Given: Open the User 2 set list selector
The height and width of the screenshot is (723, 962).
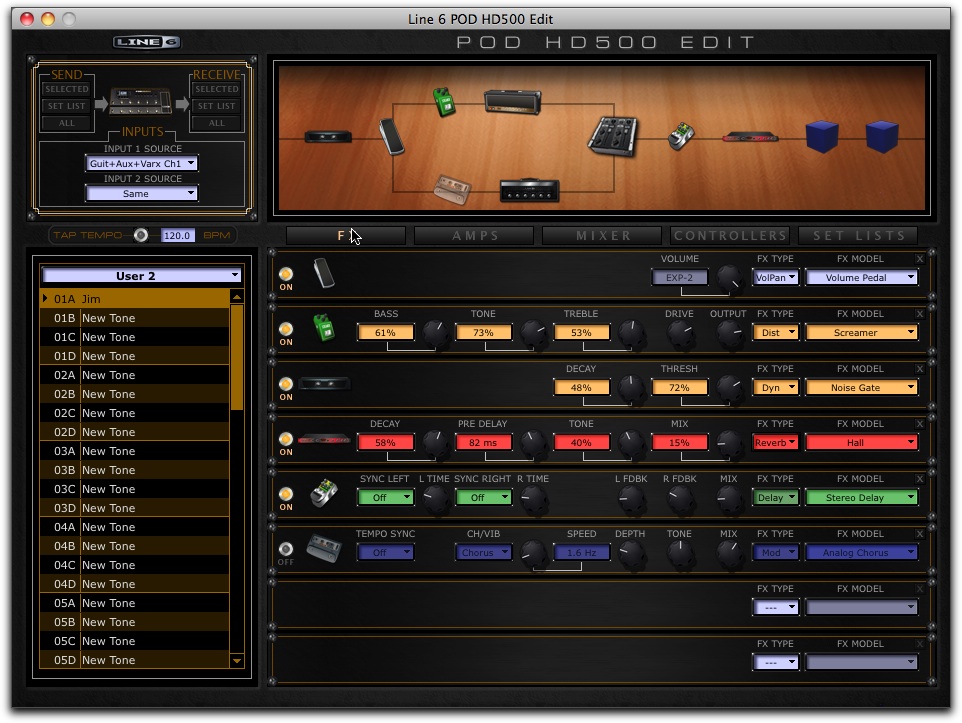Looking at the screenshot, I should (x=140, y=274).
